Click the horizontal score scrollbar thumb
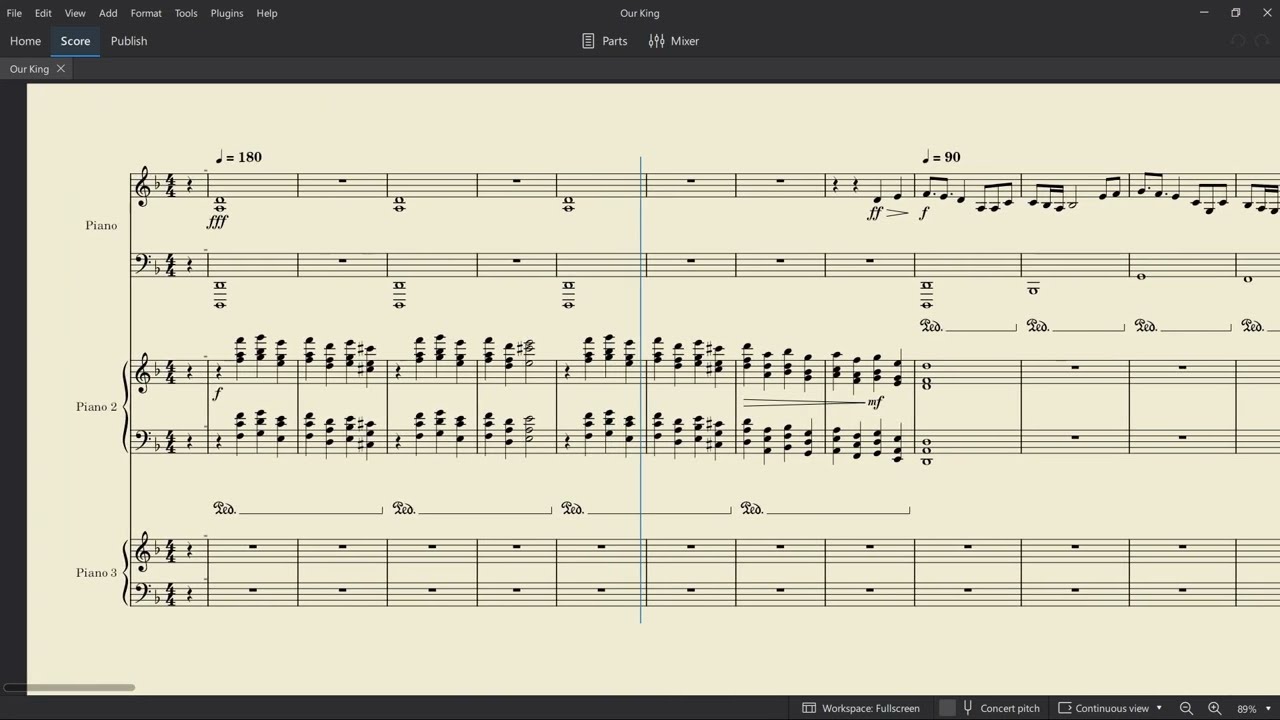Image resolution: width=1280 pixels, height=720 pixels. click(x=69, y=687)
